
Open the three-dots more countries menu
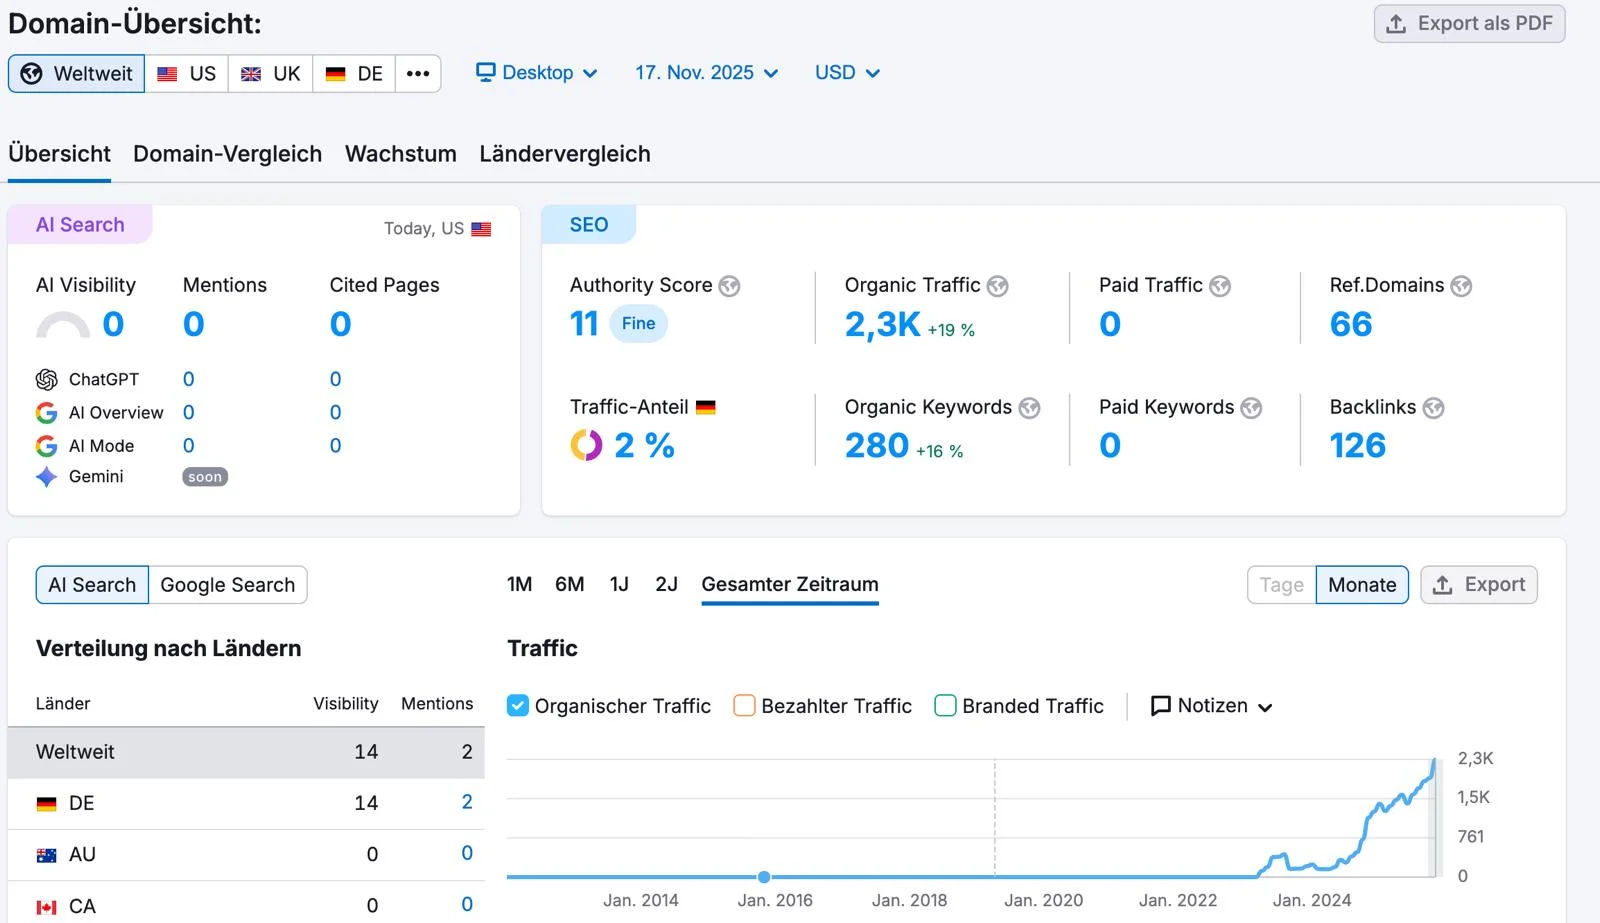tap(418, 74)
